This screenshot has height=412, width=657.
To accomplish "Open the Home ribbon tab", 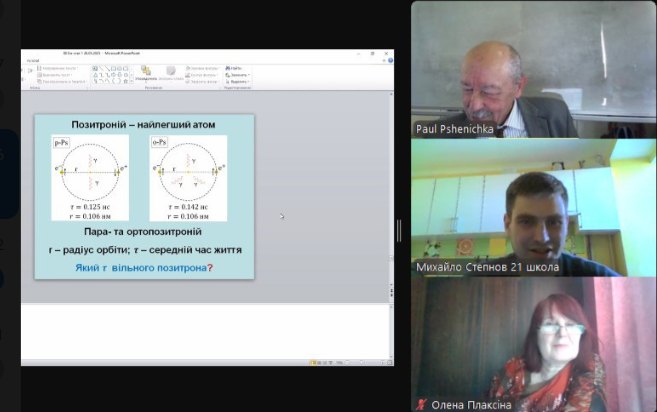I will pos(32,59).
